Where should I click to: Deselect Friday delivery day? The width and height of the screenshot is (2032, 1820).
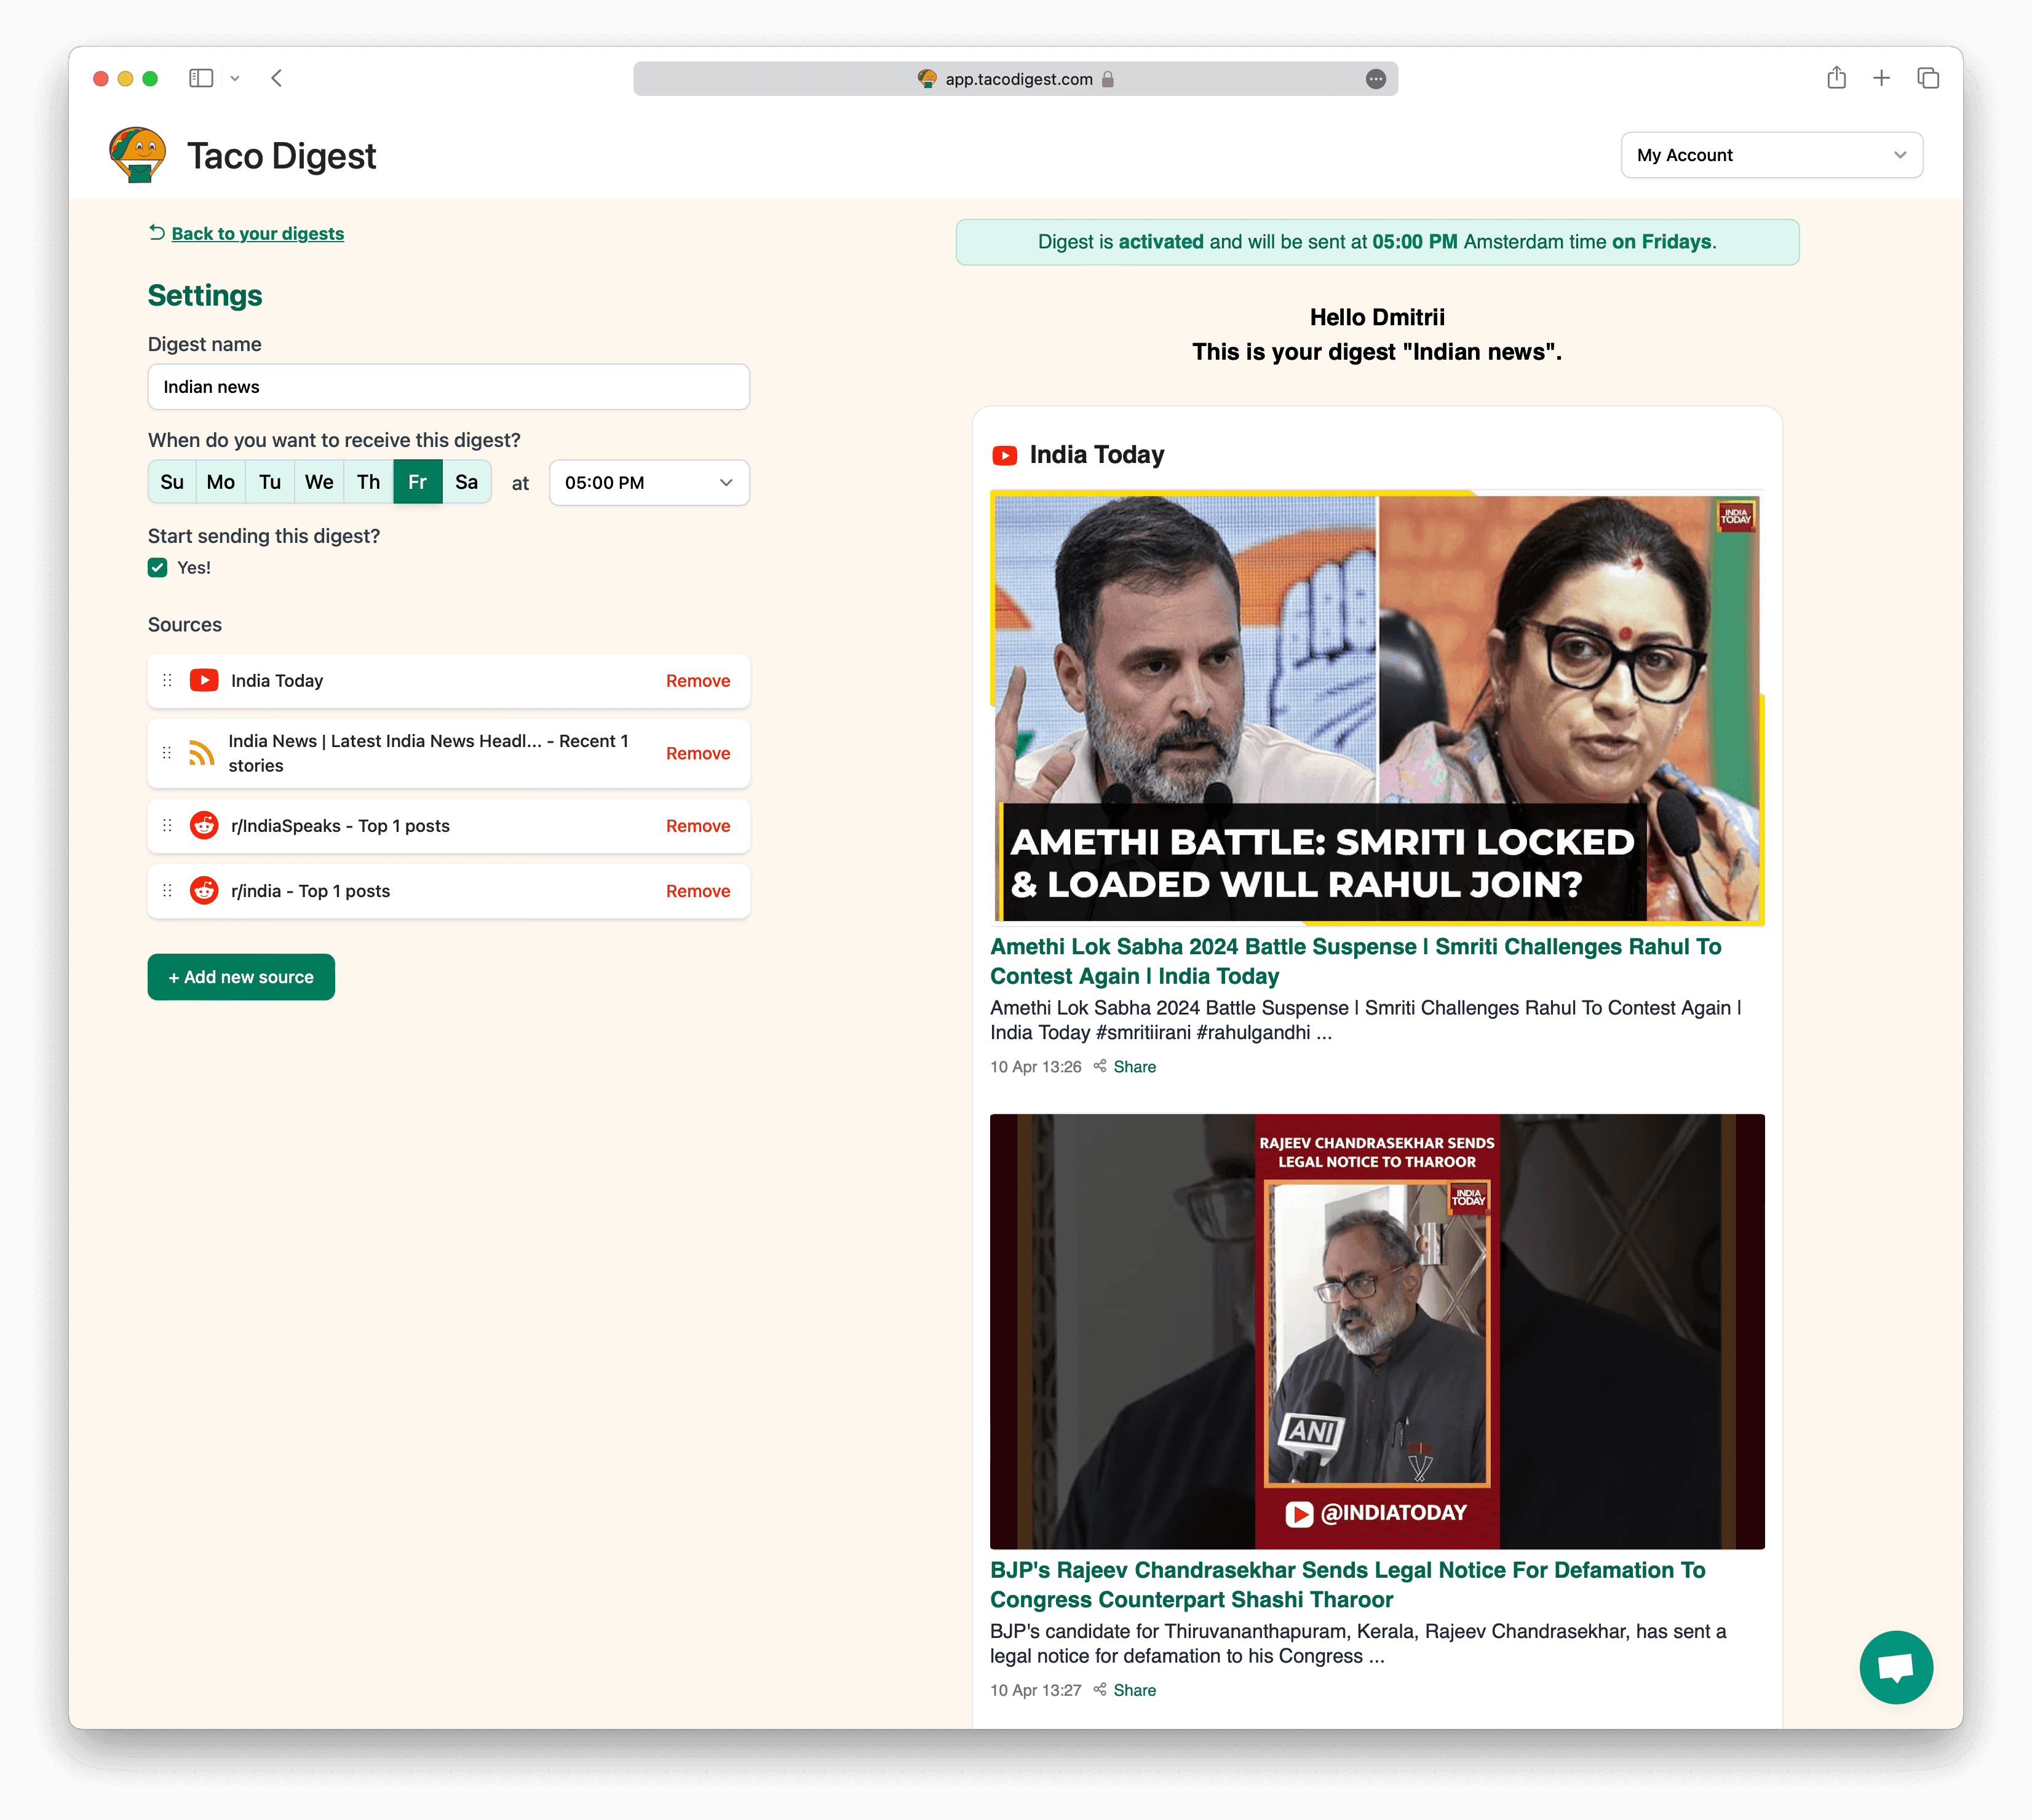click(x=418, y=483)
